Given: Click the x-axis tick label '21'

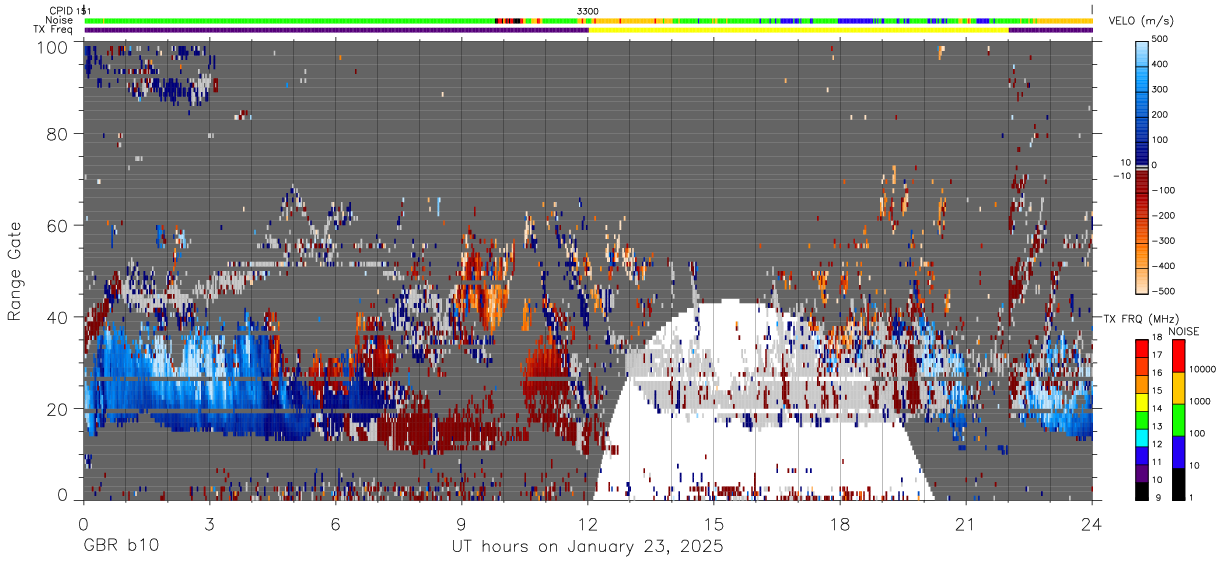Looking at the screenshot, I should 966,524.
